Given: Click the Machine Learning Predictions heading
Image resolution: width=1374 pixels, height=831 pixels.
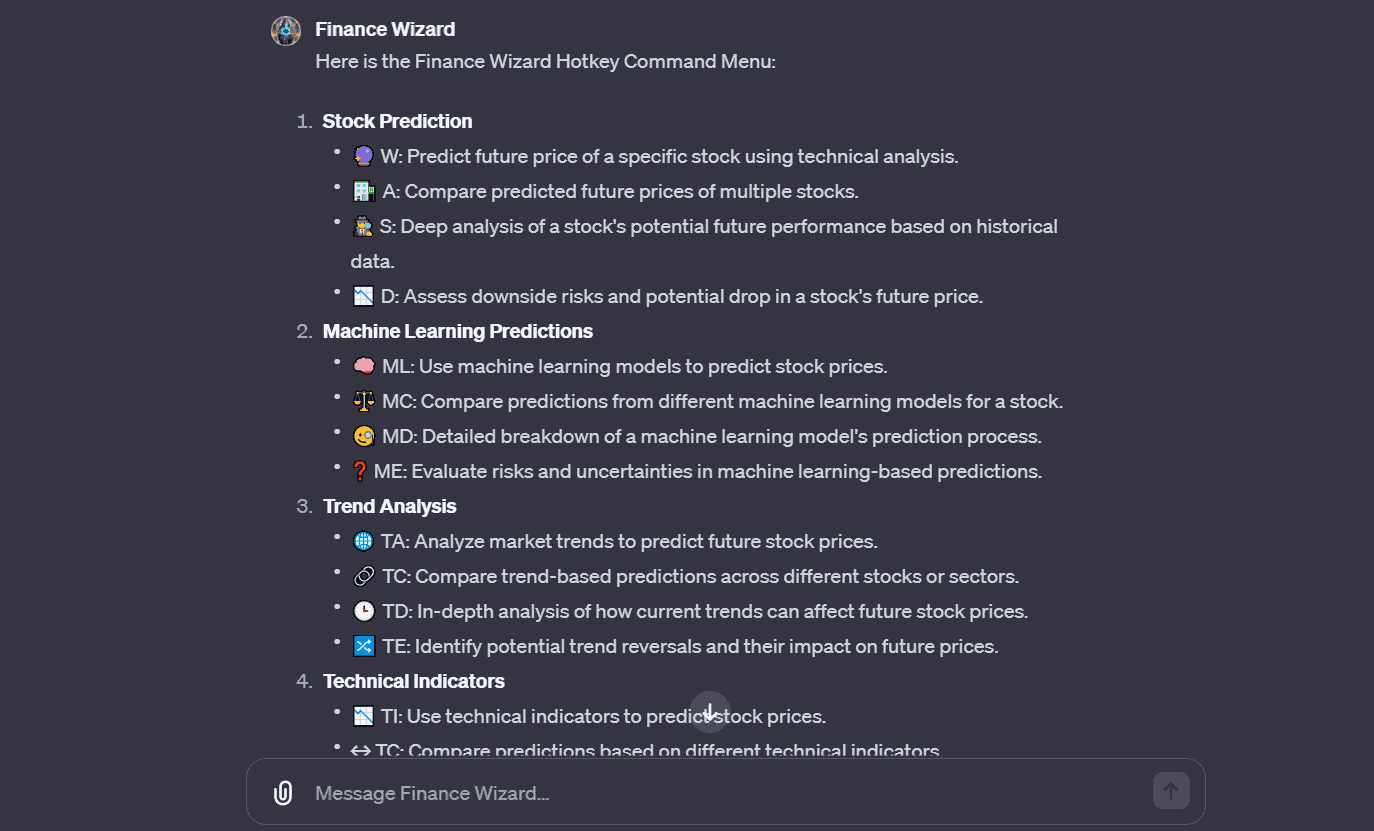Looking at the screenshot, I should tap(457, 331).
